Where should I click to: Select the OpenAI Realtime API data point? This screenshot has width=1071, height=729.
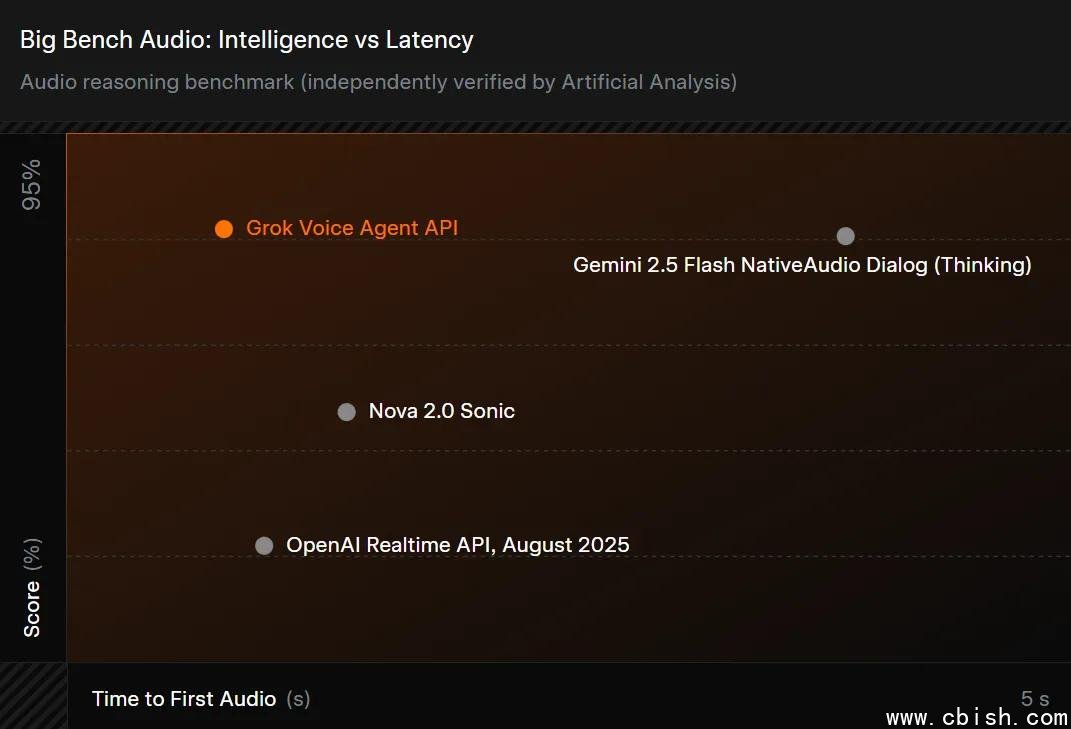(x=264, y=546)
